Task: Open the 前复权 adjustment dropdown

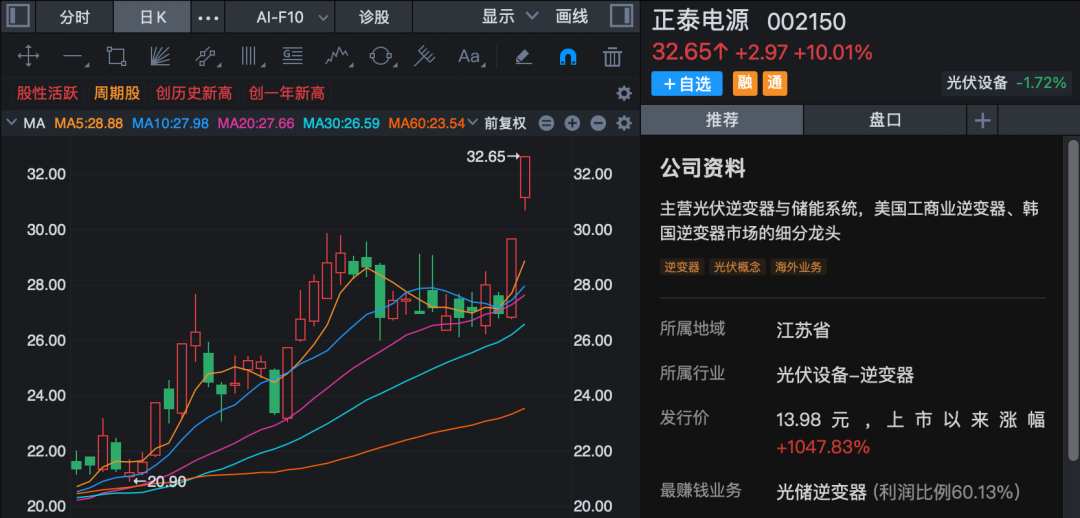Action: [506, 123]
